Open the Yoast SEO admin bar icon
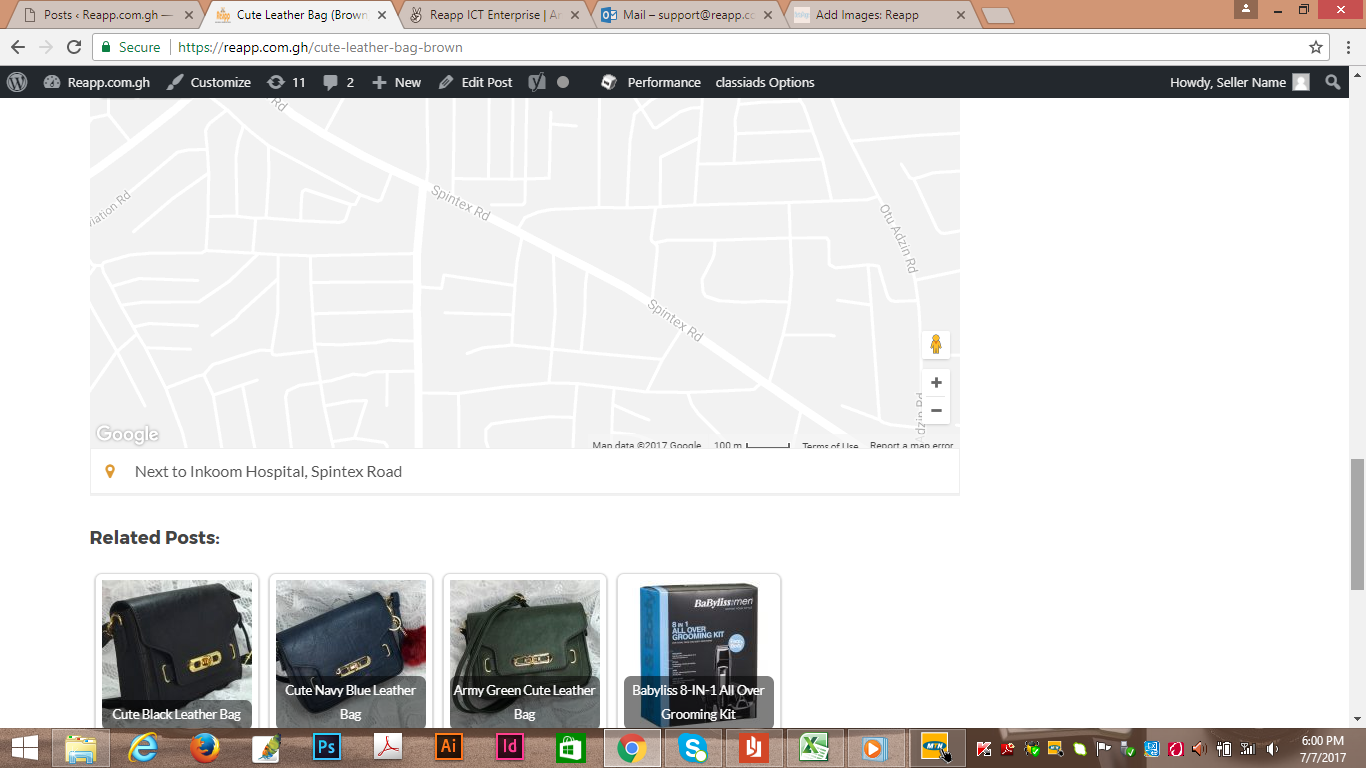Viewport: 1366px width, 768px height. click(x=537, y=82)
